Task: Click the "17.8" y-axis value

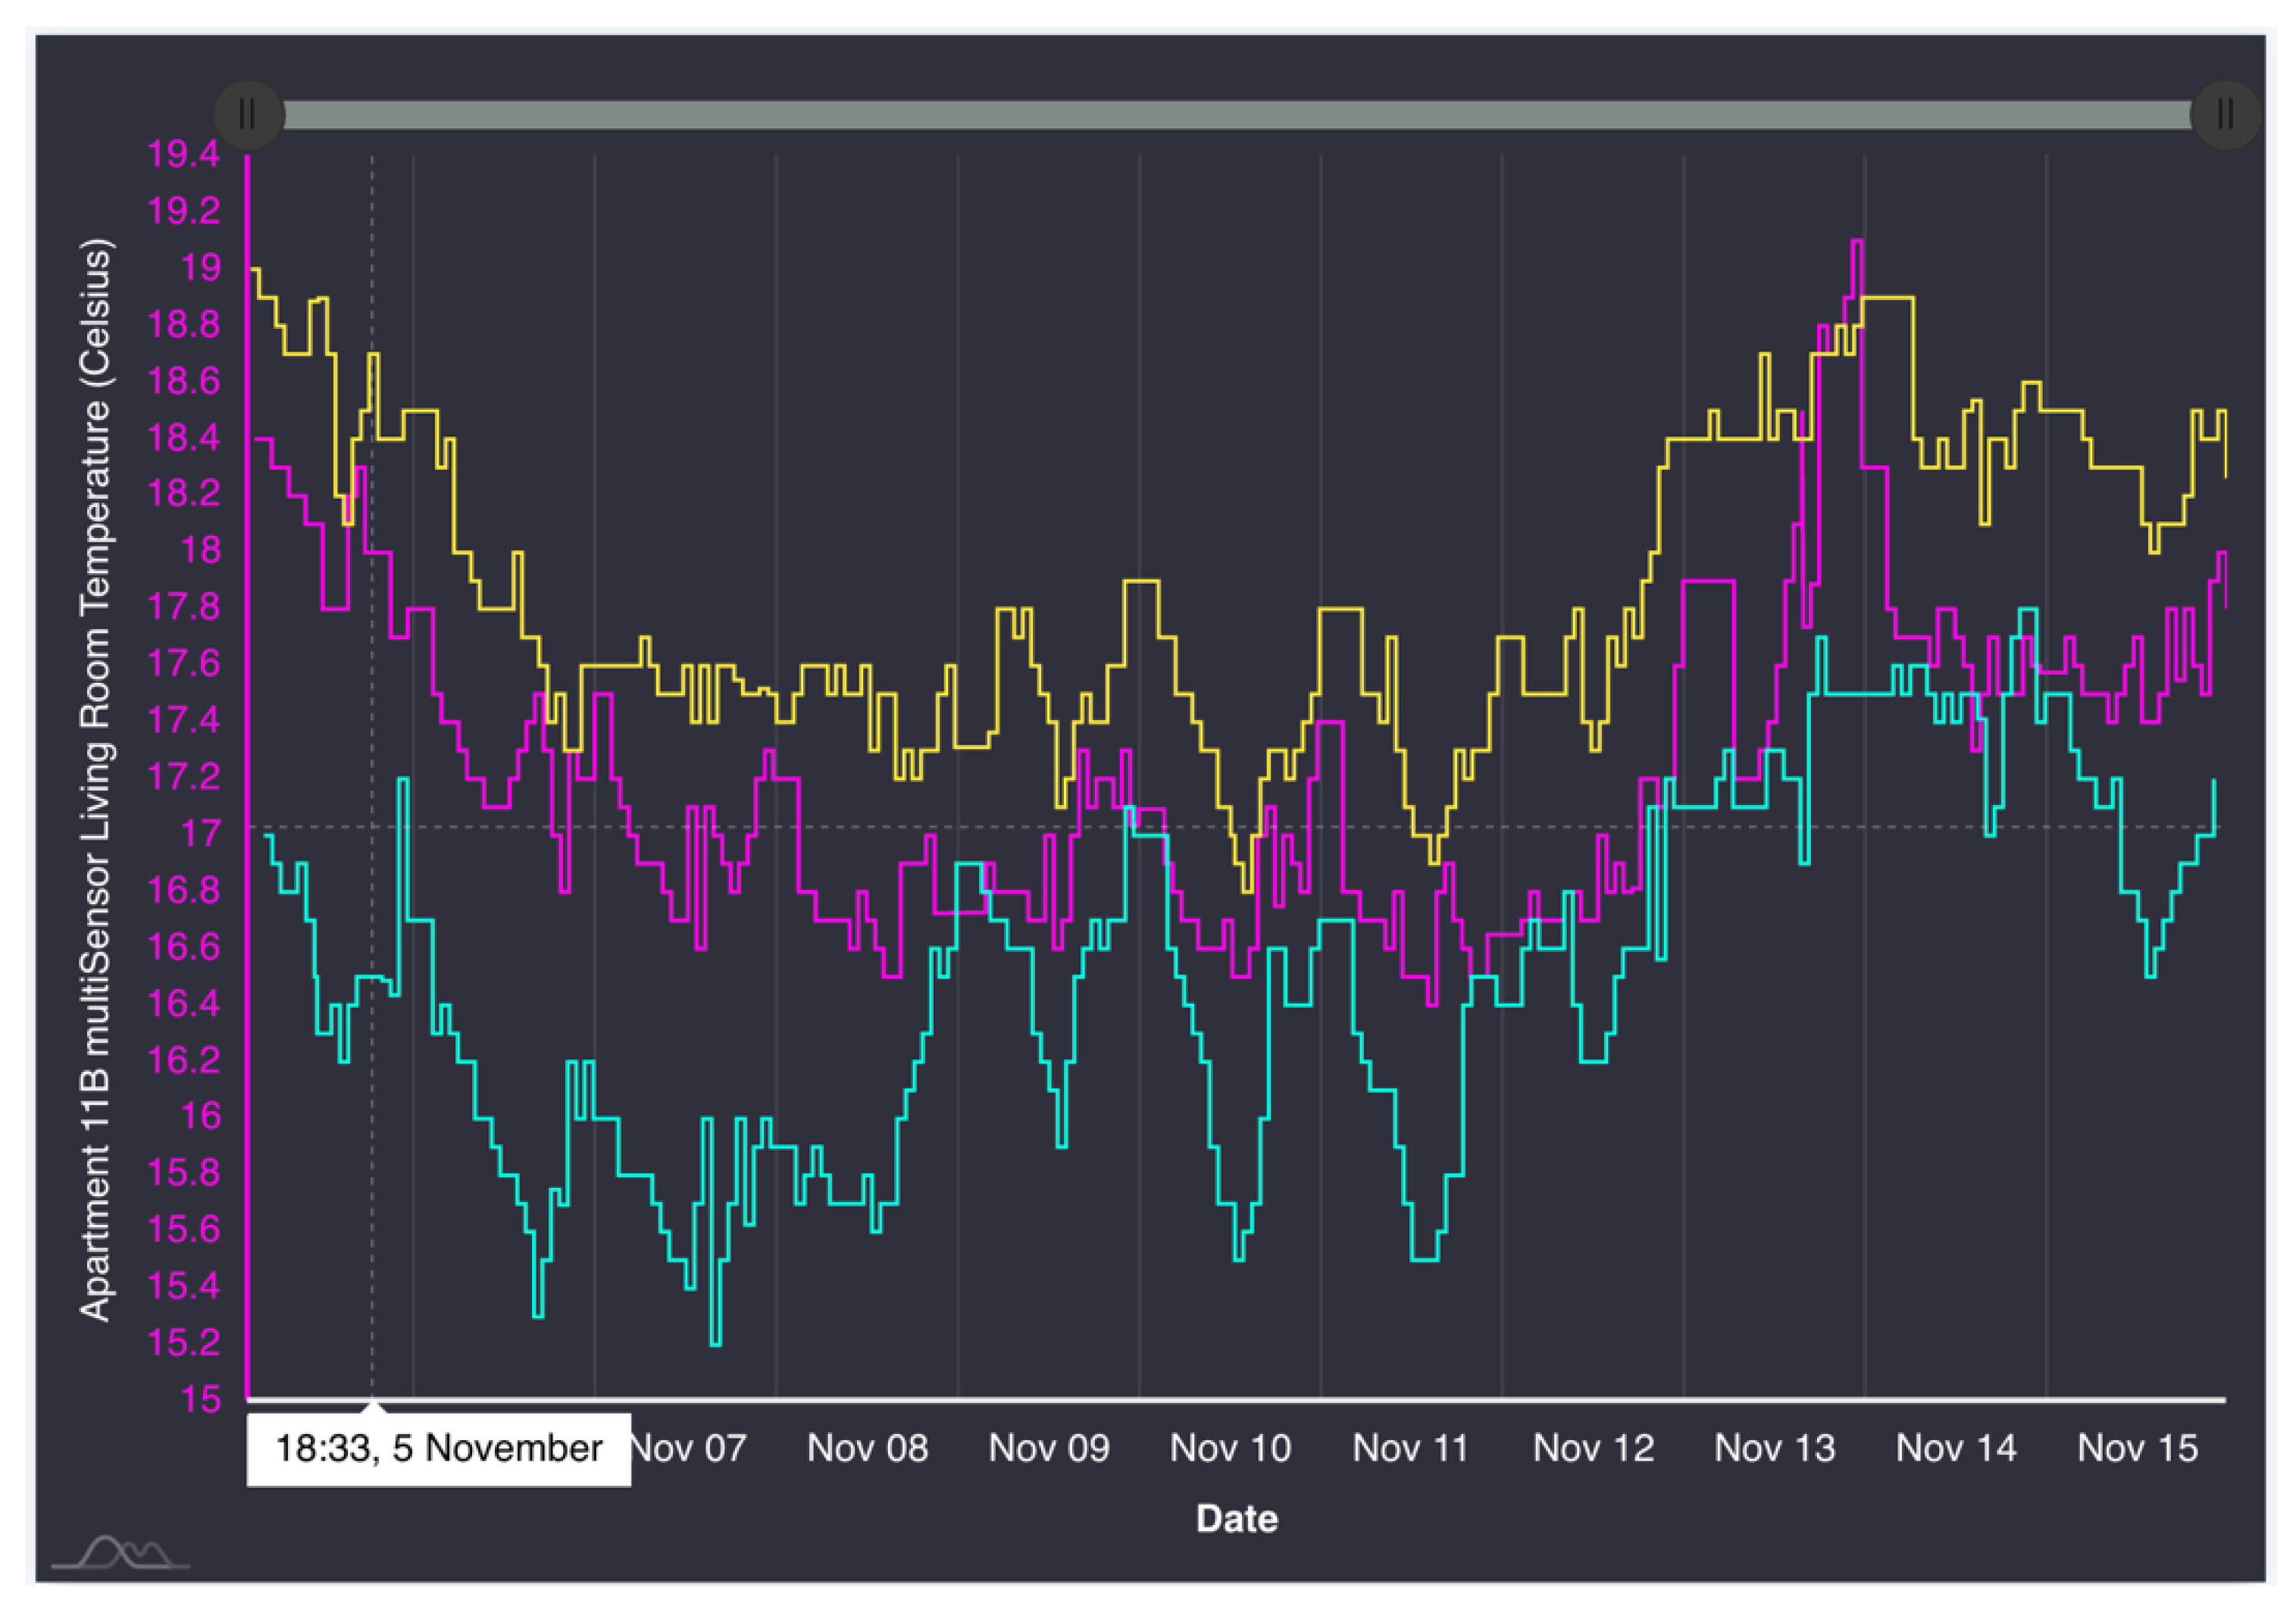Action: pyautogui.click(x=184, y=607)
